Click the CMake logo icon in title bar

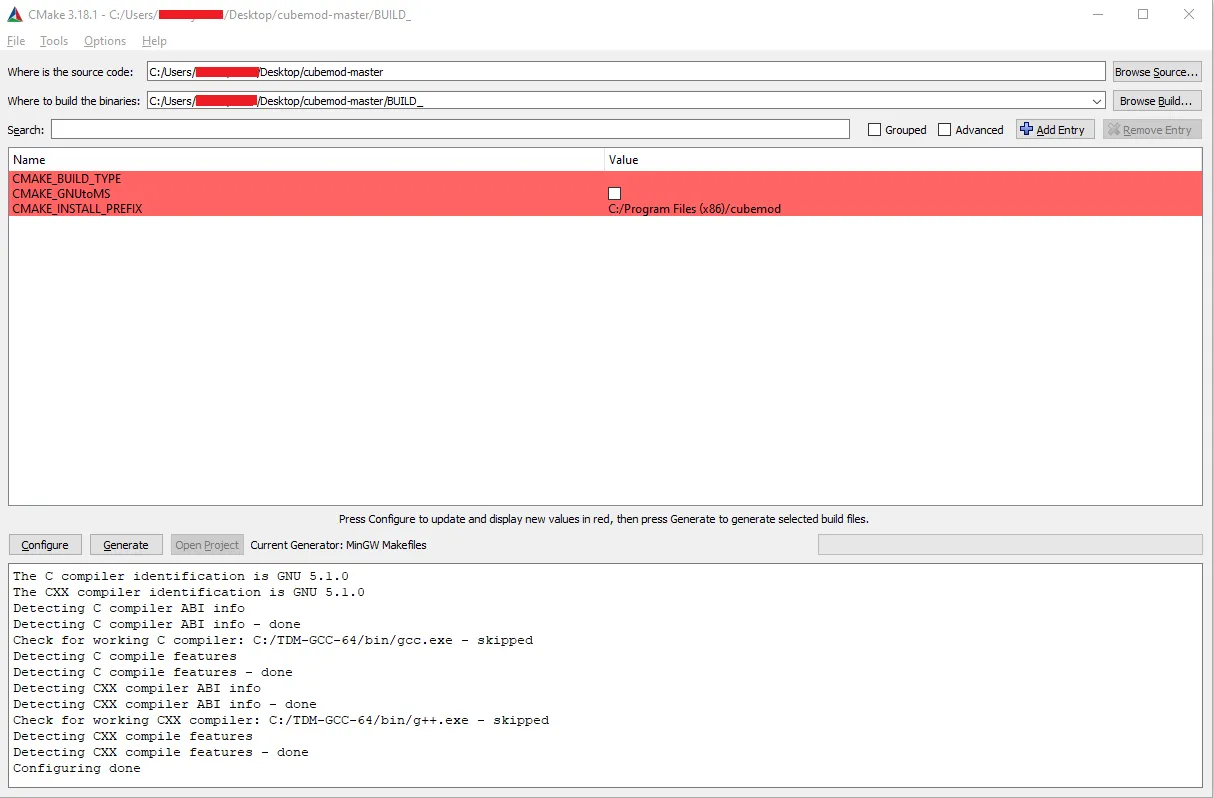click(15, 15)
